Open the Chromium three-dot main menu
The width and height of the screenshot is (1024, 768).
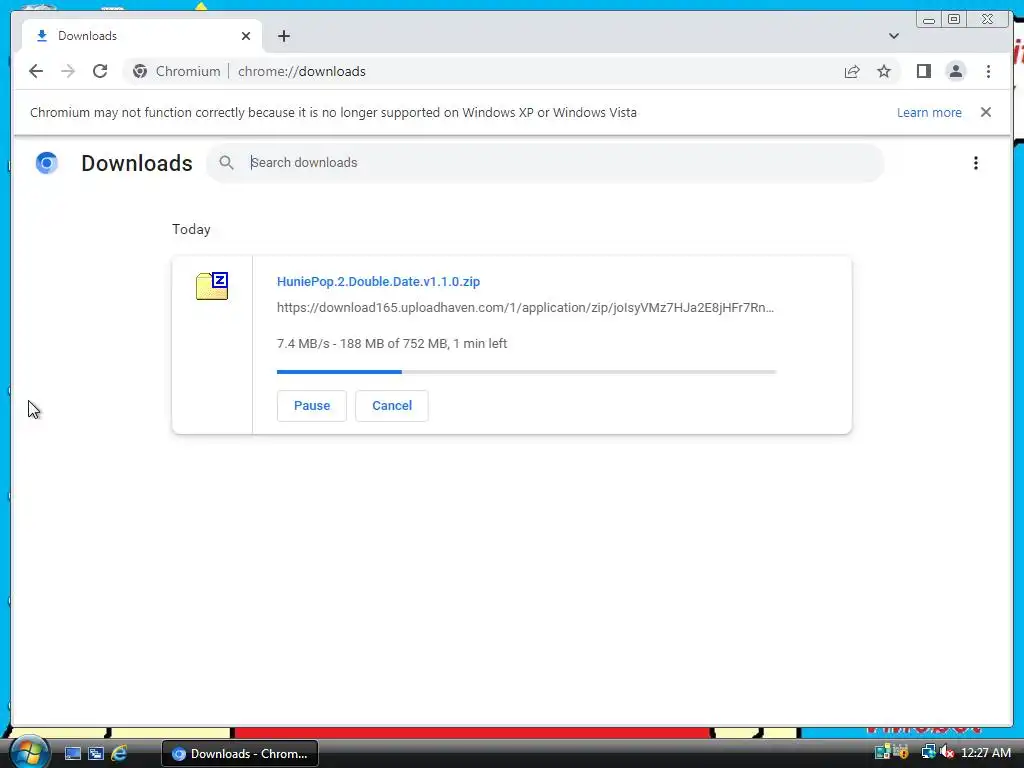click(x=988, y=71)
